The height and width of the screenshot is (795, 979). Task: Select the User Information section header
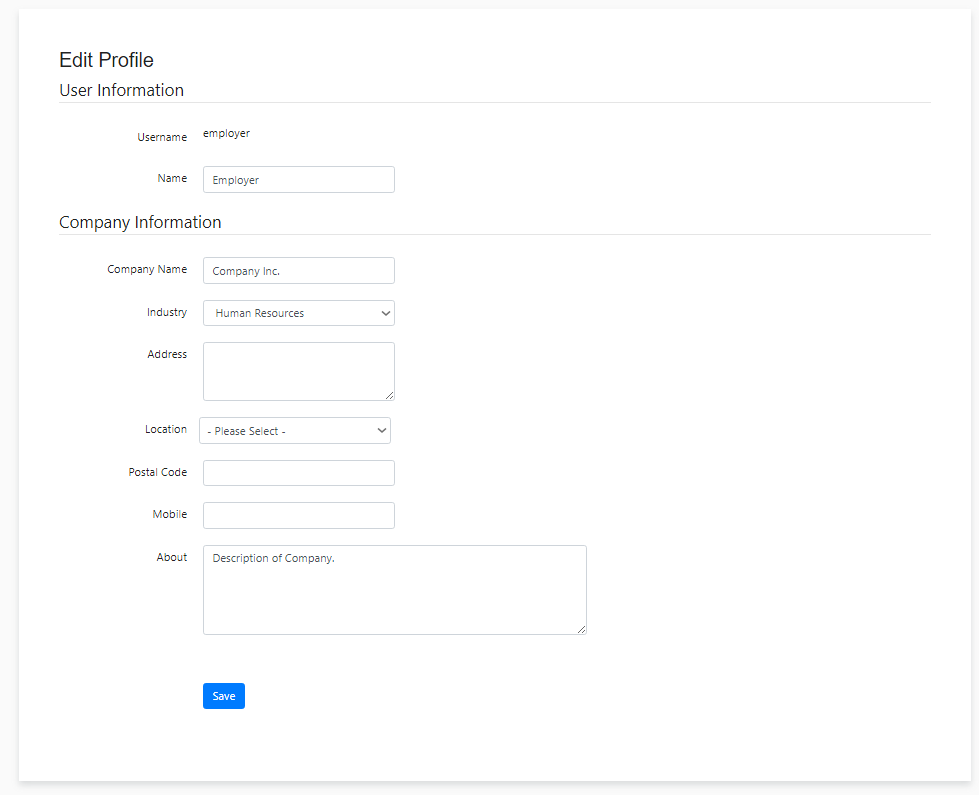(x=121, y=90)
